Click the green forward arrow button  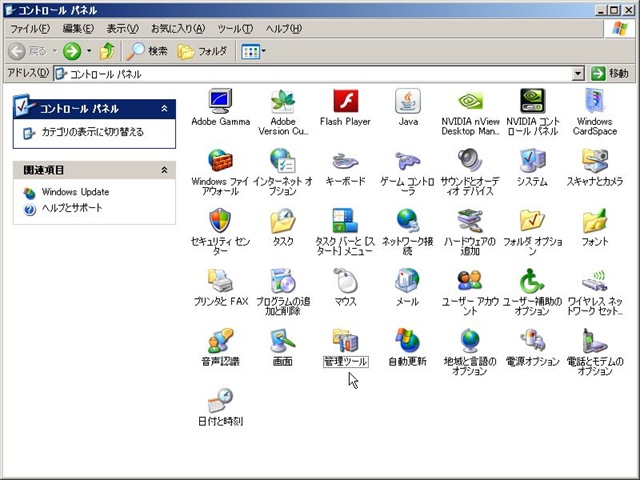tap(72, 51)
